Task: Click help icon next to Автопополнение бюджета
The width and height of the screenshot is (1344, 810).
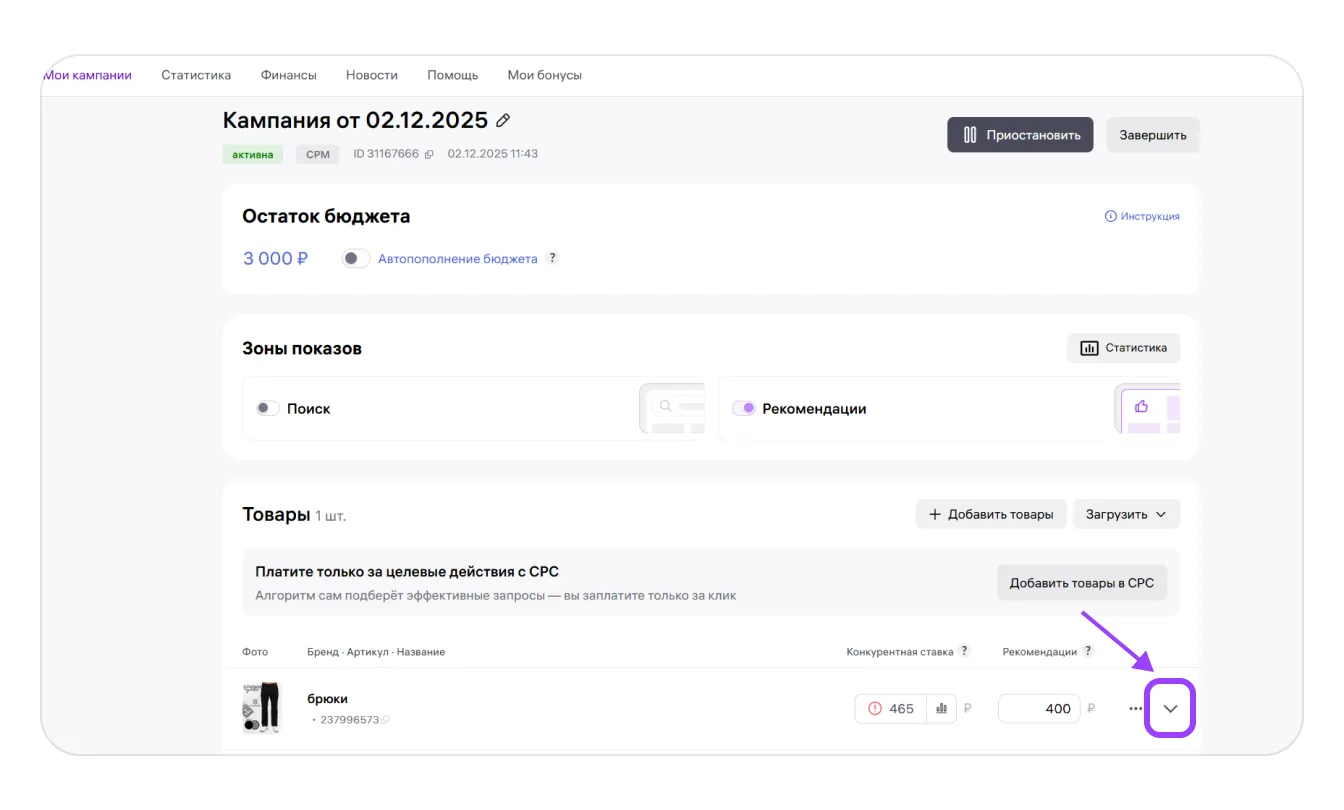Action: 552,258
